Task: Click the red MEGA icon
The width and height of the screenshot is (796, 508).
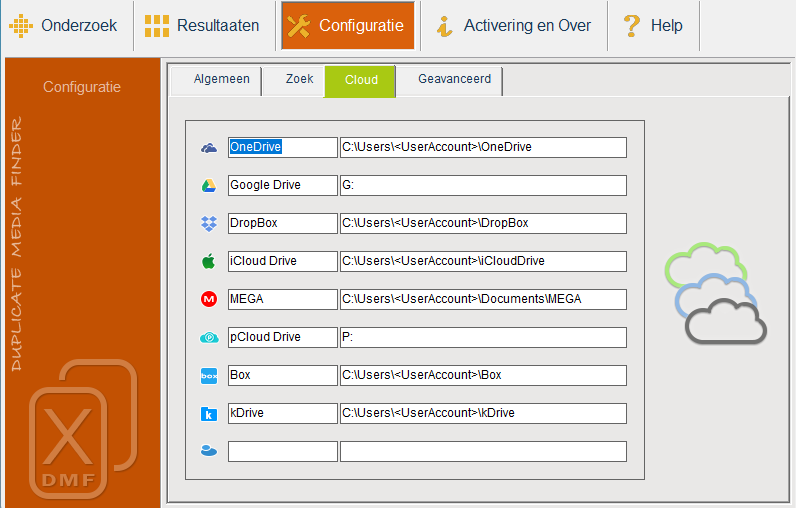Action: 209,299
